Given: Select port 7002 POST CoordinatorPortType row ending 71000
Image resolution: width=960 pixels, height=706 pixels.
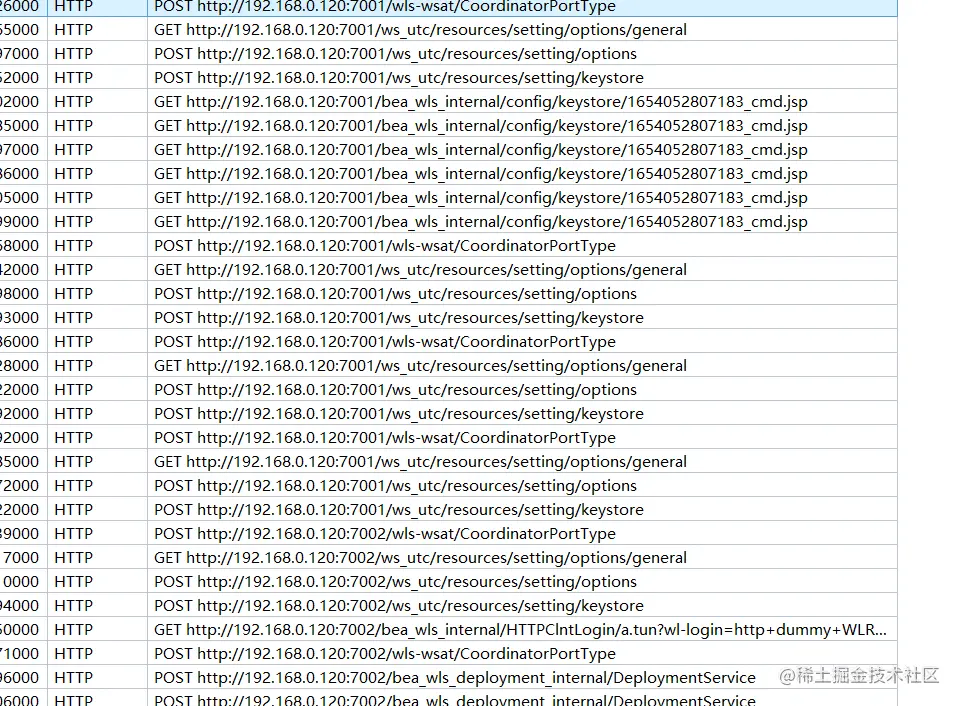Looking at the screenshot, I should [448, 654].
